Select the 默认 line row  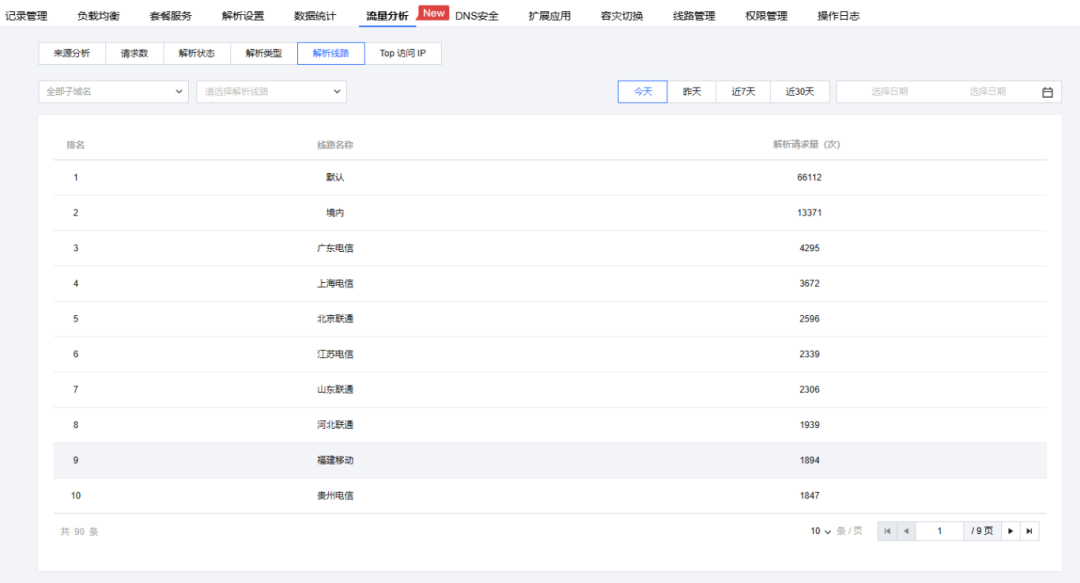(x=550, y=178)
